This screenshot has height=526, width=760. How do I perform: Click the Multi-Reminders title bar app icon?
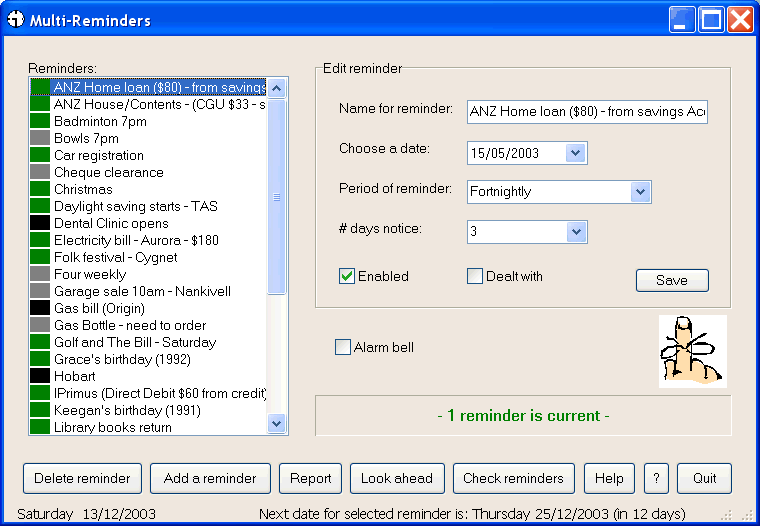[16, 20]
